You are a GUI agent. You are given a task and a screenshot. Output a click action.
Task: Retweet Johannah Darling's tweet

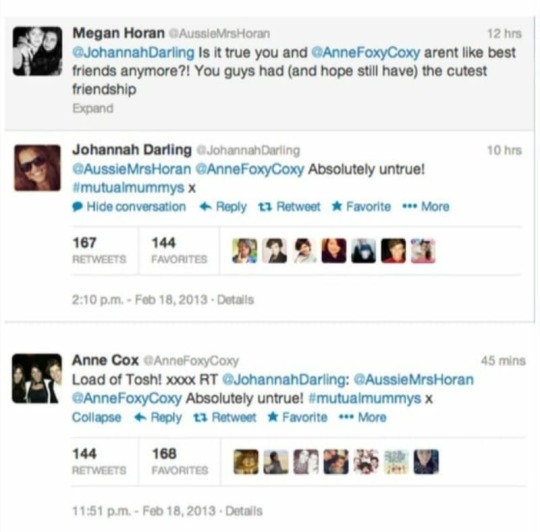[x=289, y=207]
